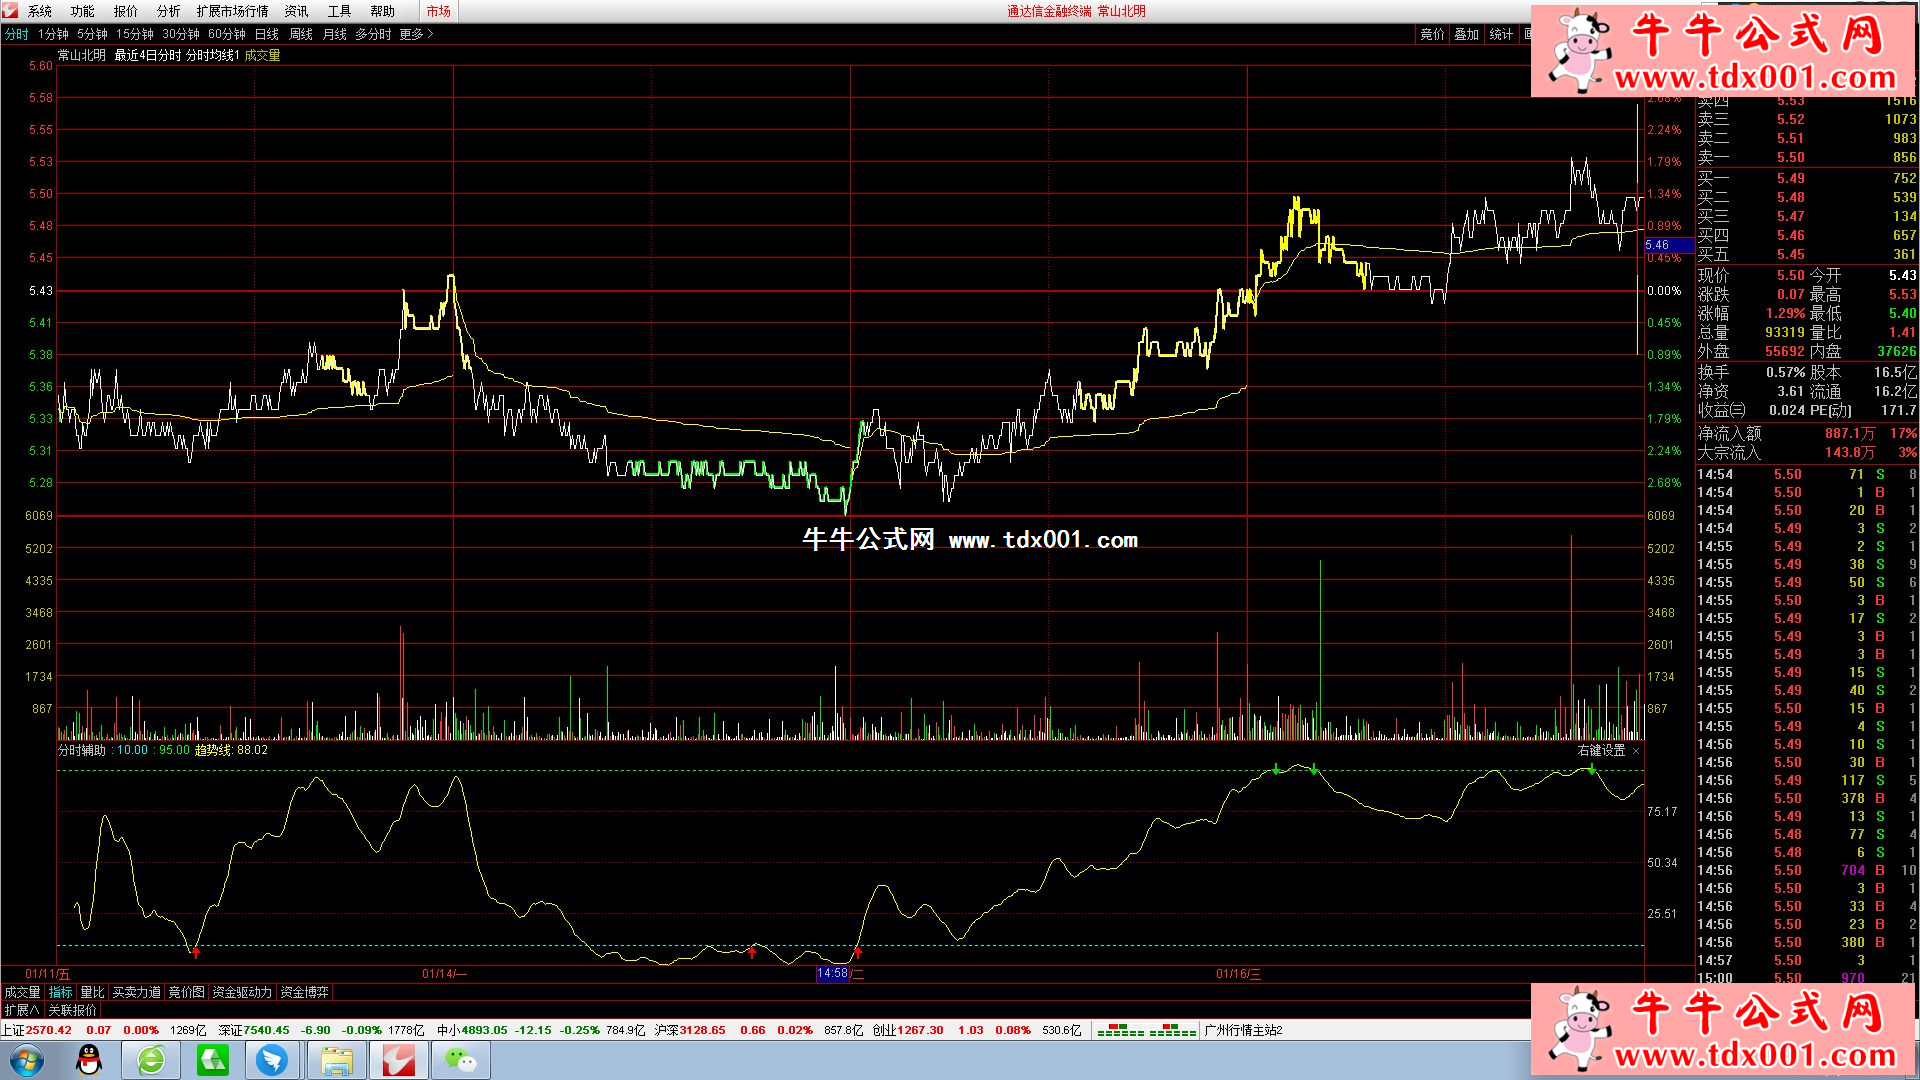1920x1080 pixels.
Task: Open Windows Explorer folder taskbar icon
Action: coord(336,1059)
